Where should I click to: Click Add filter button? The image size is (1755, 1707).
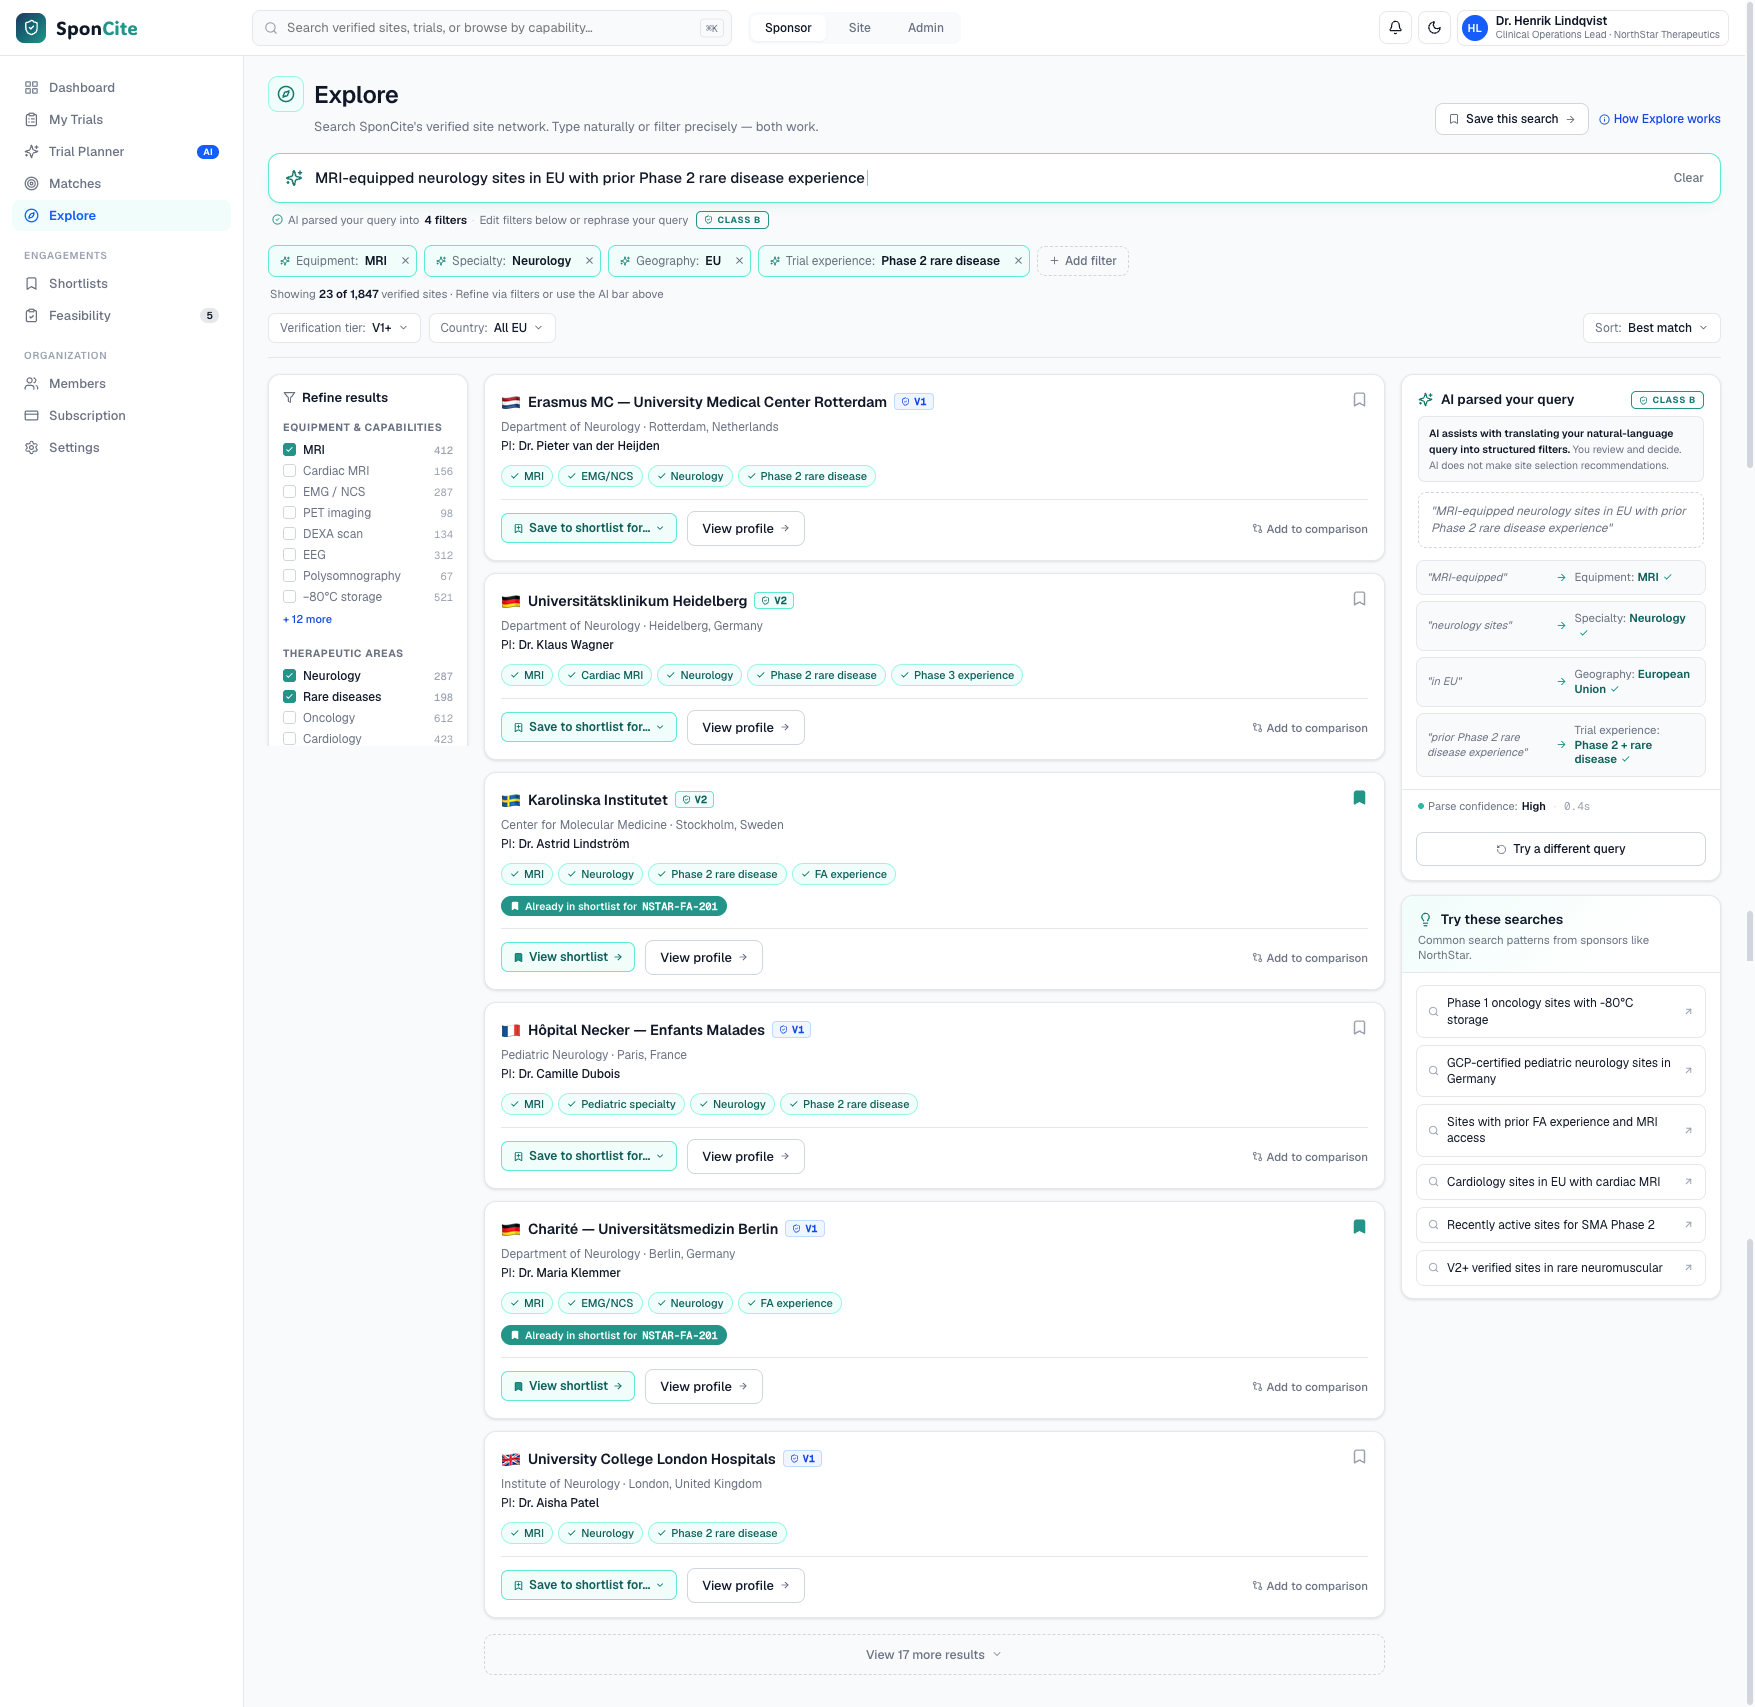coord(1083,261)
